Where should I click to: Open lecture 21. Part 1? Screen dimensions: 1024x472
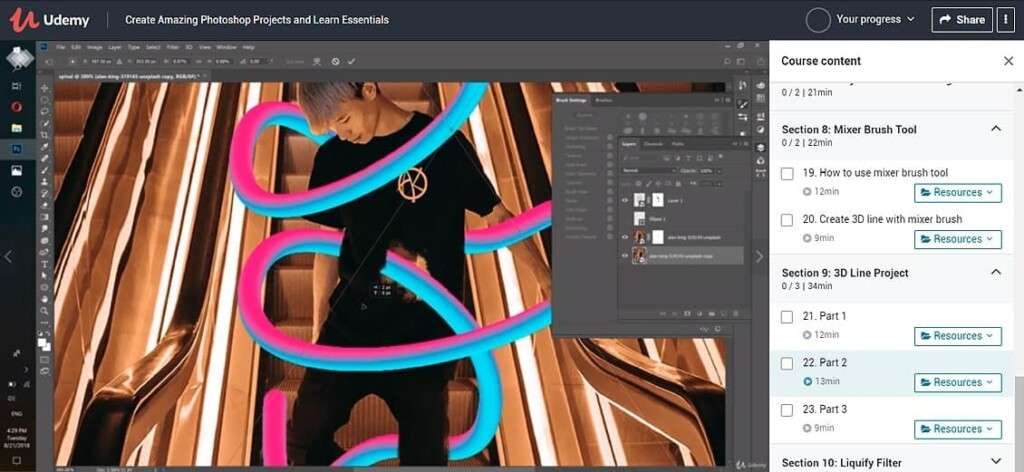click(x=824, y=316)
